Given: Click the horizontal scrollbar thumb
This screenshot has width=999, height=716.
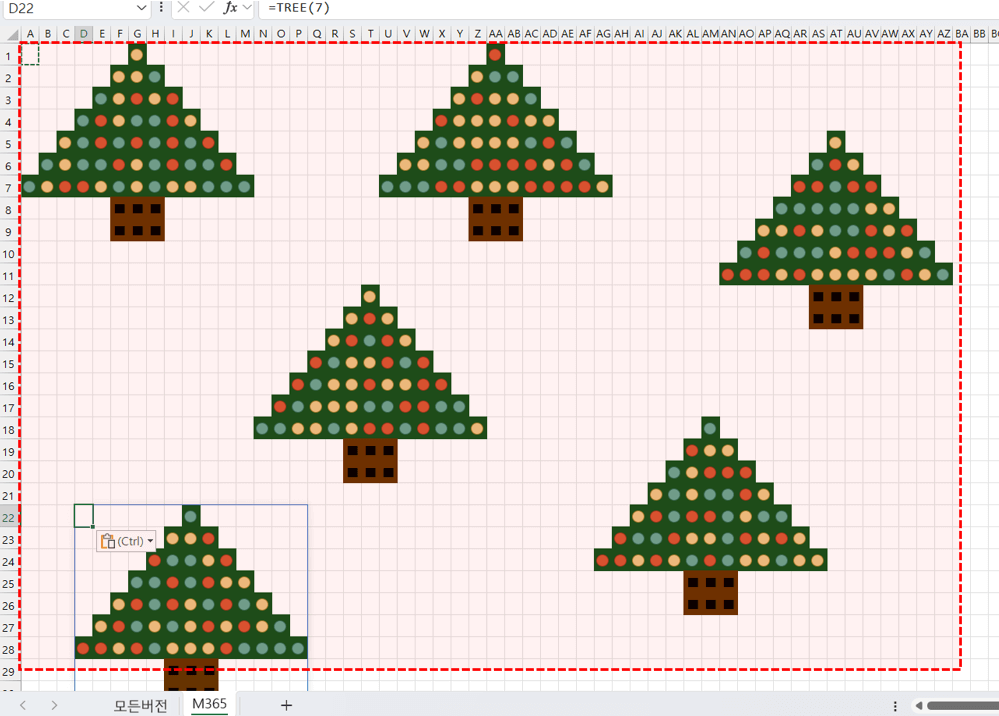Looking at the screenshot, I should coord(962,706).
